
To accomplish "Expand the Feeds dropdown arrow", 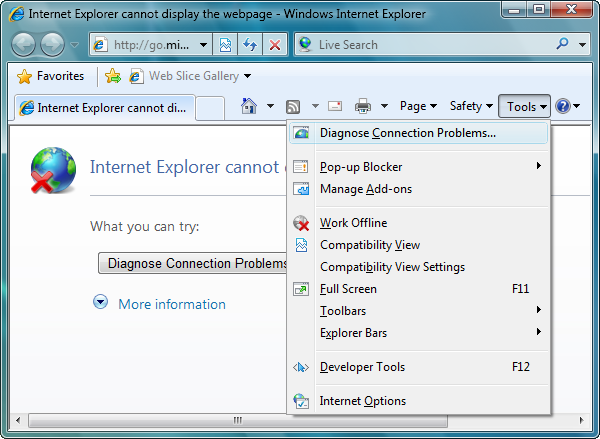I will coord(315,106).
